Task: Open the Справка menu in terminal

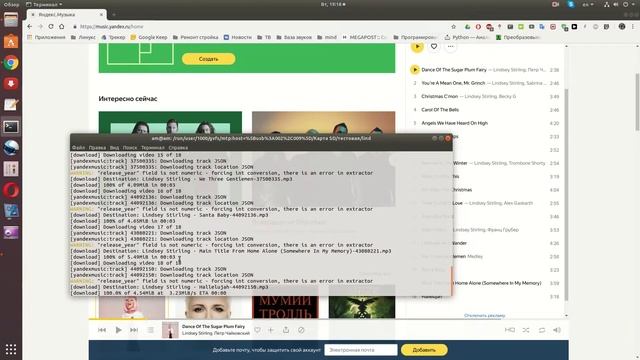Action: pyautogui.click(x=178, y=148)
